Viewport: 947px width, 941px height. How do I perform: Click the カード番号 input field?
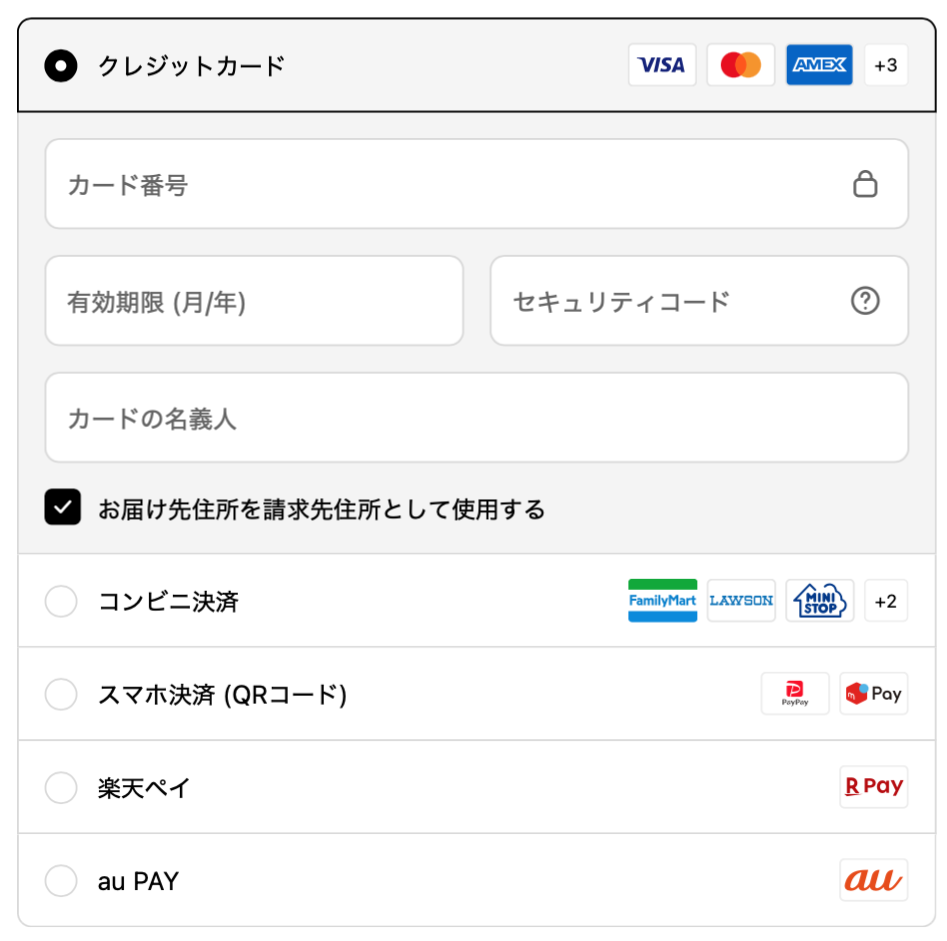pos(450,185)
